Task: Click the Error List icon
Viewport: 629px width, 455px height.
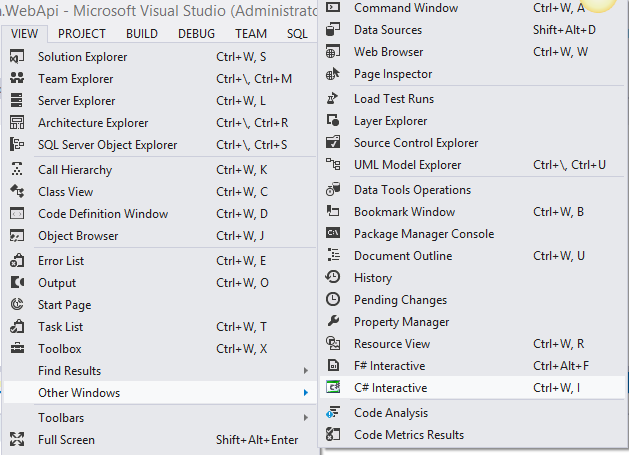Action: pyautogui.click(x=17, y=260)
